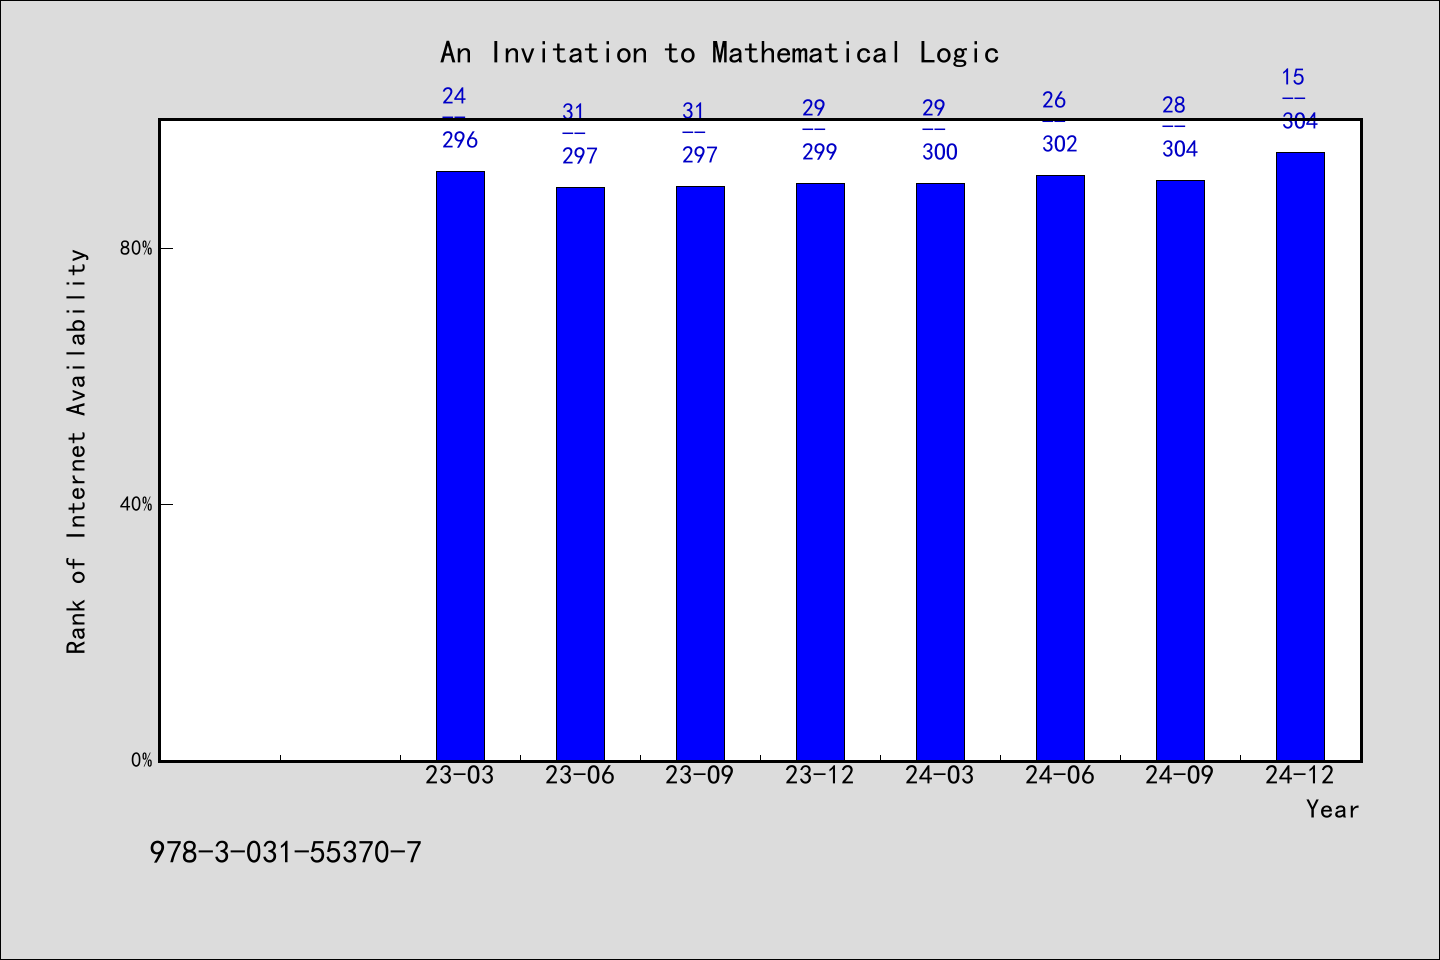Click the 40% y-axis tick label
The image size is (1440, 960).
136,505
